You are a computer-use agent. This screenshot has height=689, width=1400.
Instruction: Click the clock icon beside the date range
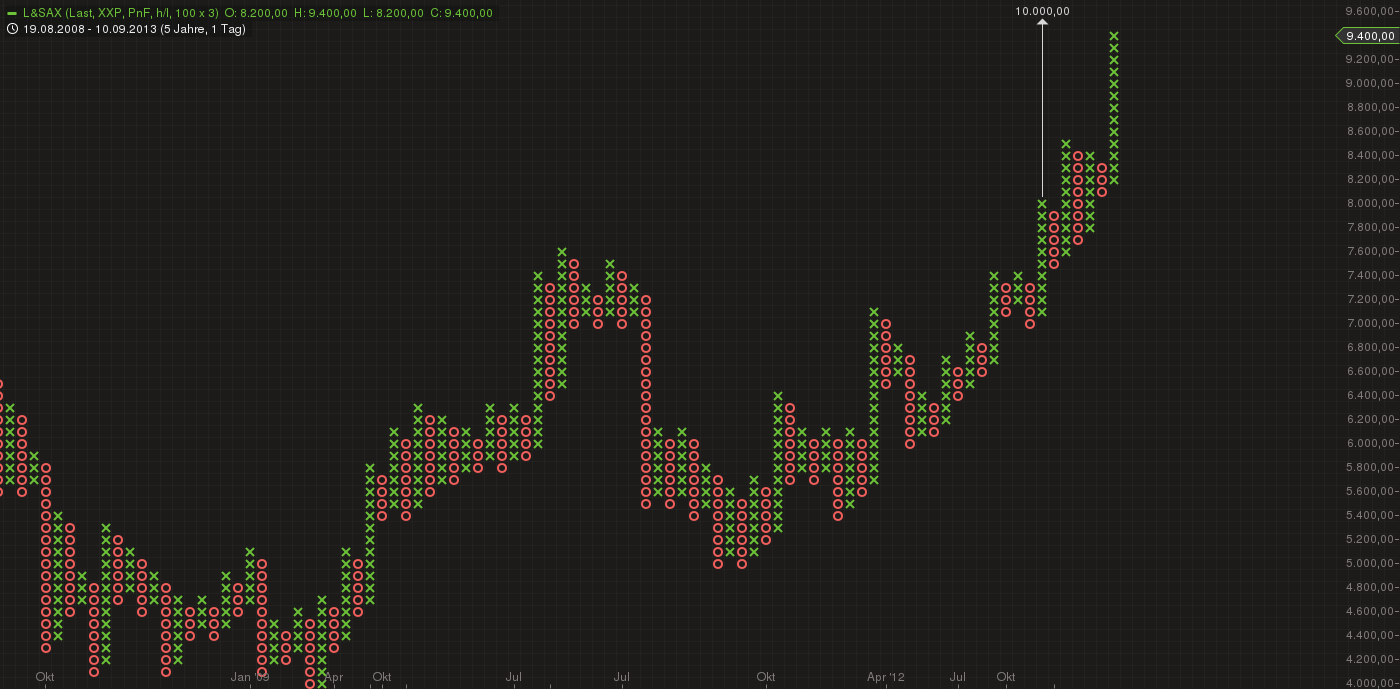click(x=12, y=29)
